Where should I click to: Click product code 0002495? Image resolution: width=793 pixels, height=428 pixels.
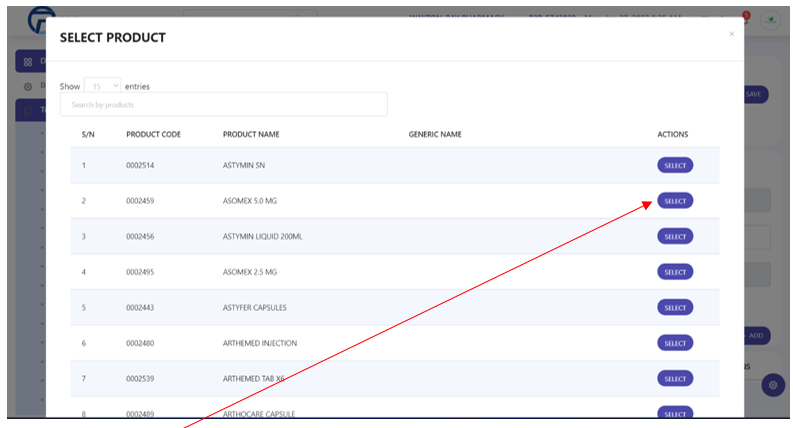coord(140,272)
